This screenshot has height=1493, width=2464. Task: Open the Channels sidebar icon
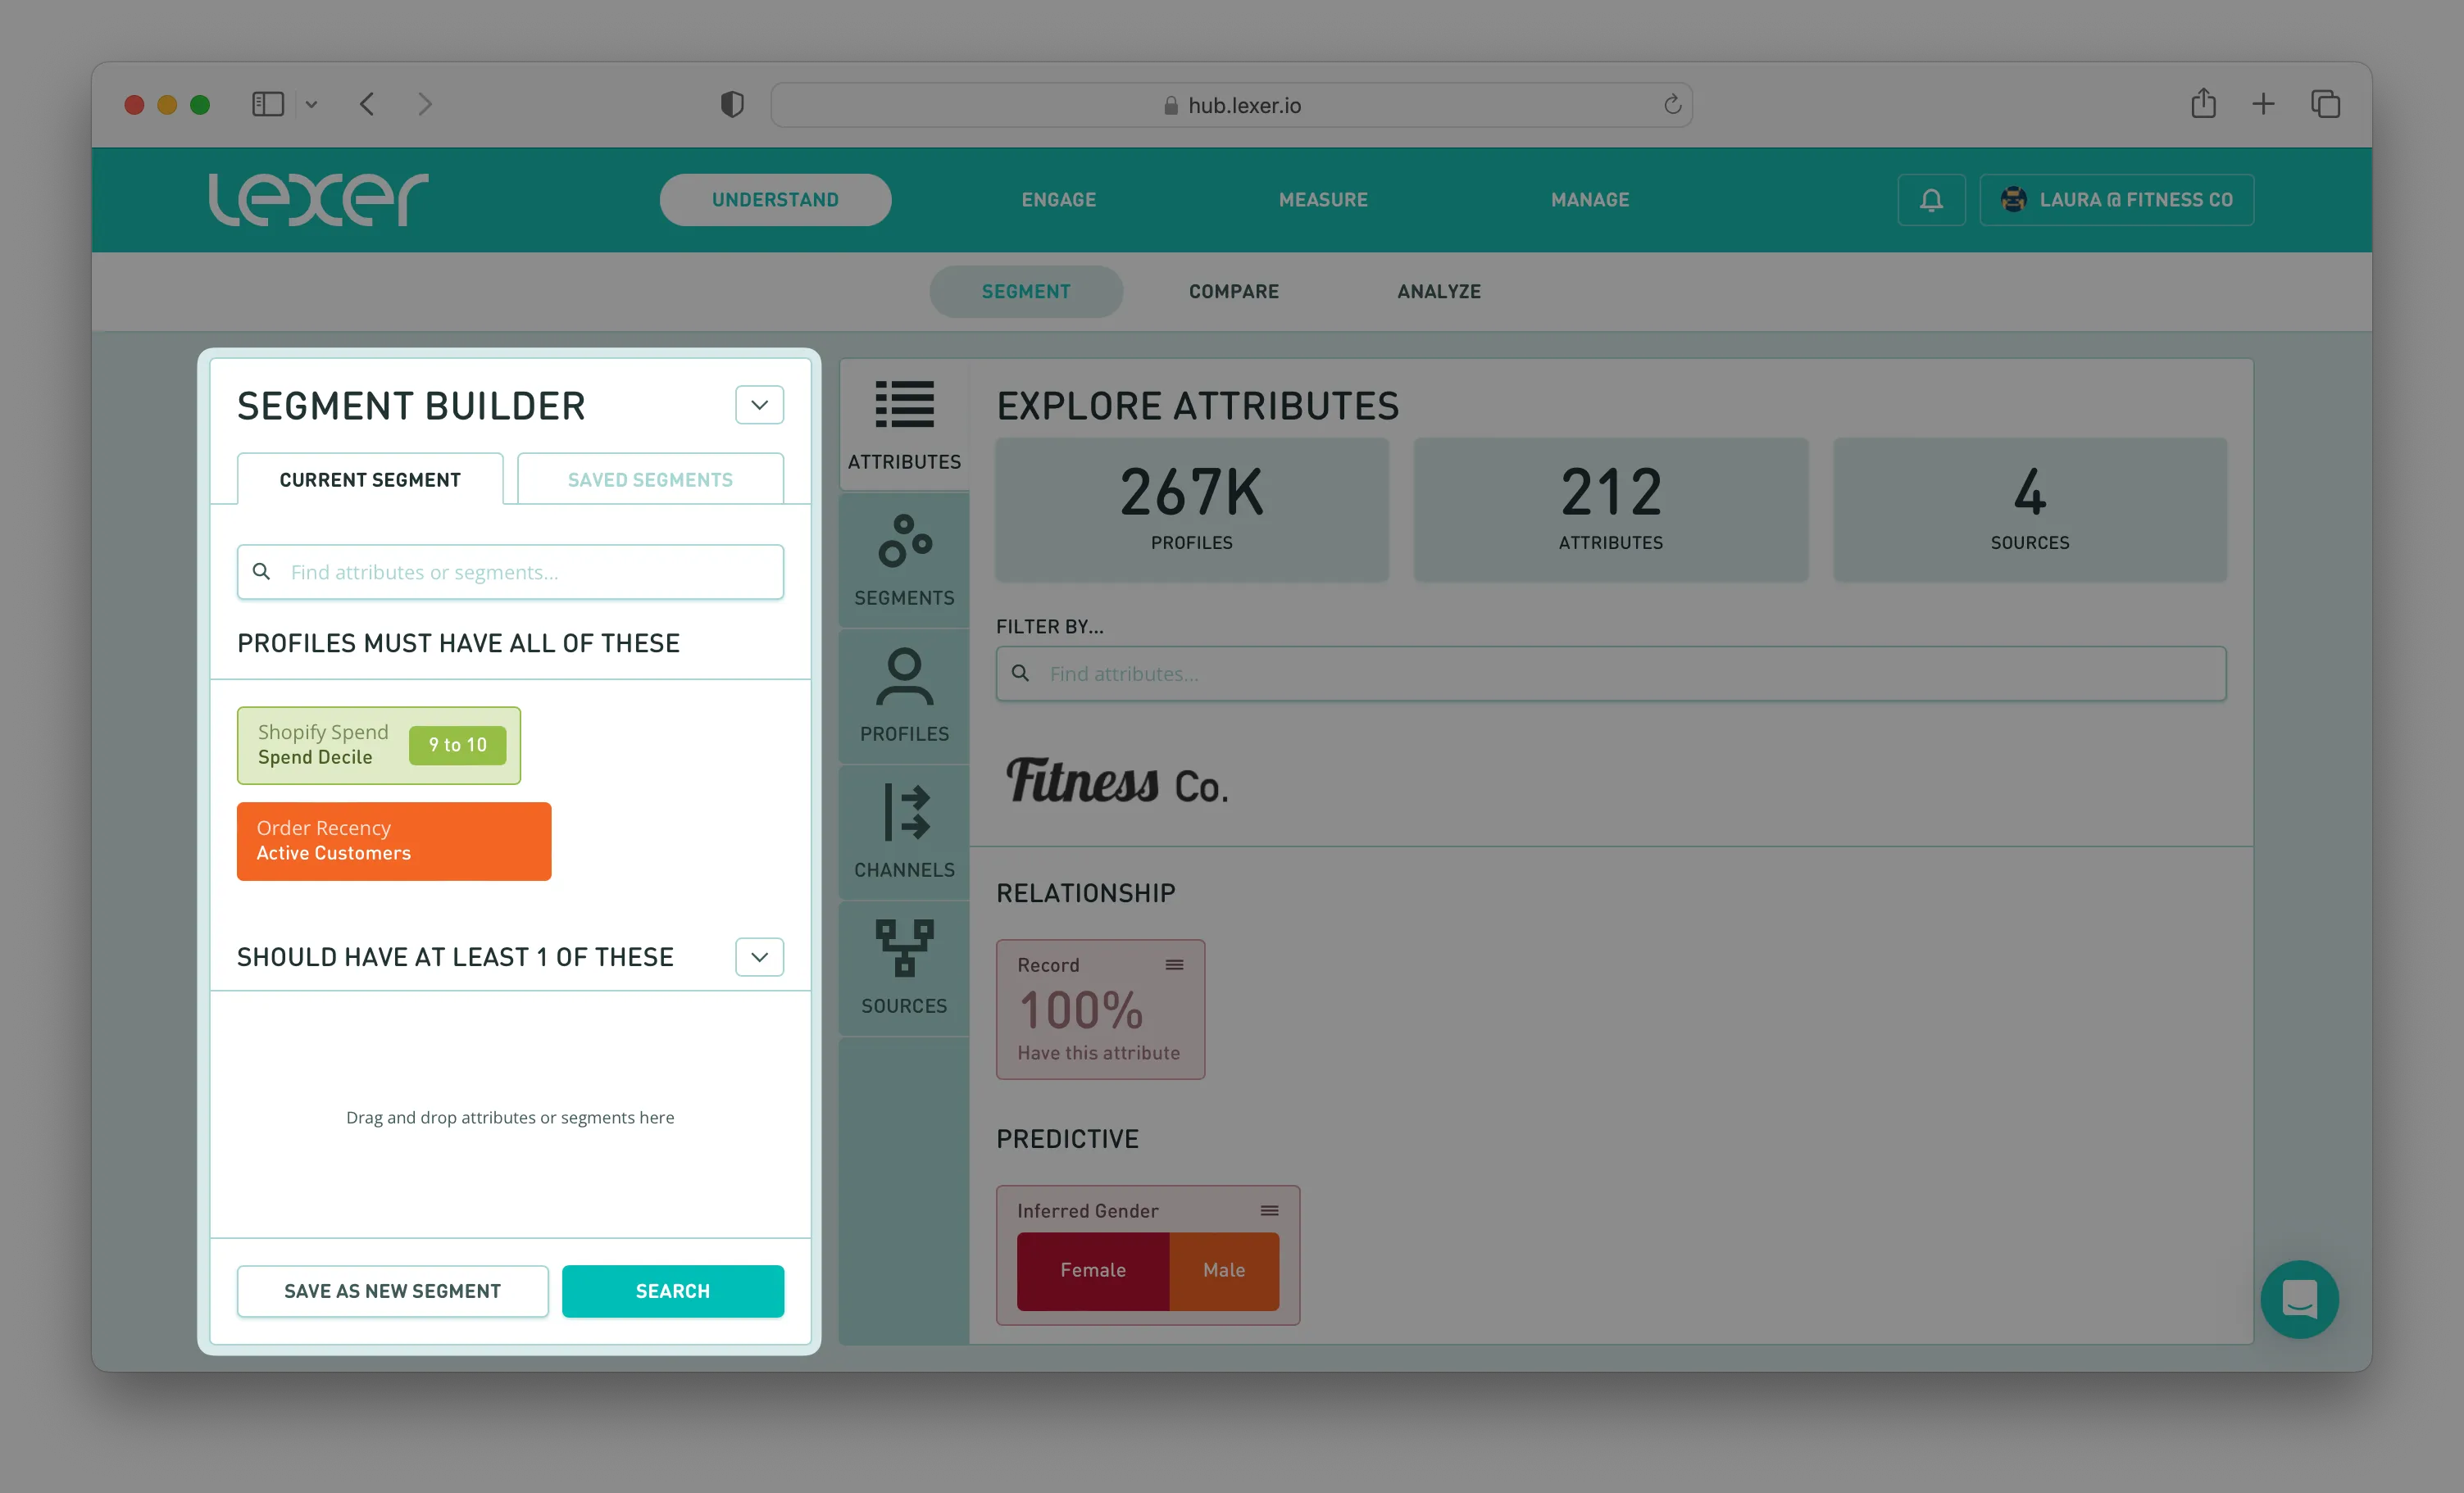(904, 813)
